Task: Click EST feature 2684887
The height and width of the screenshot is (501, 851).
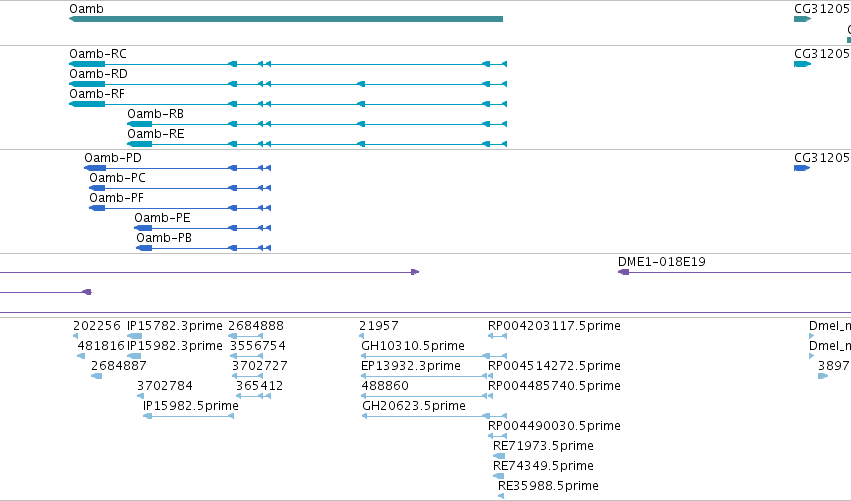Action: point(119,366)
